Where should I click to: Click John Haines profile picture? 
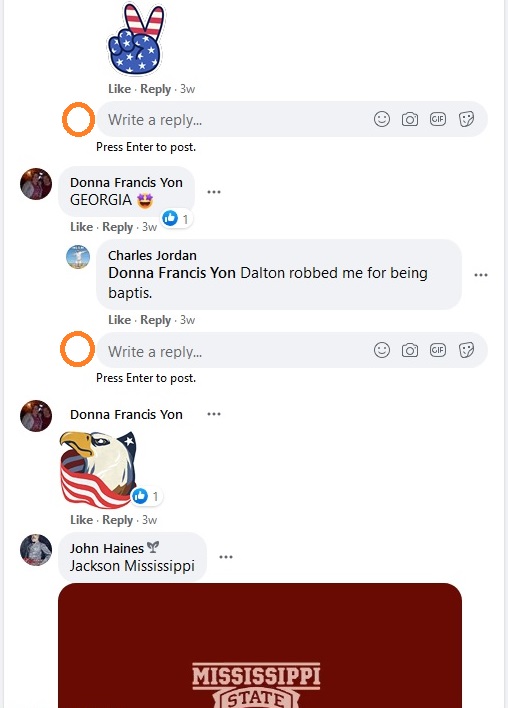[x=36, y=550]
